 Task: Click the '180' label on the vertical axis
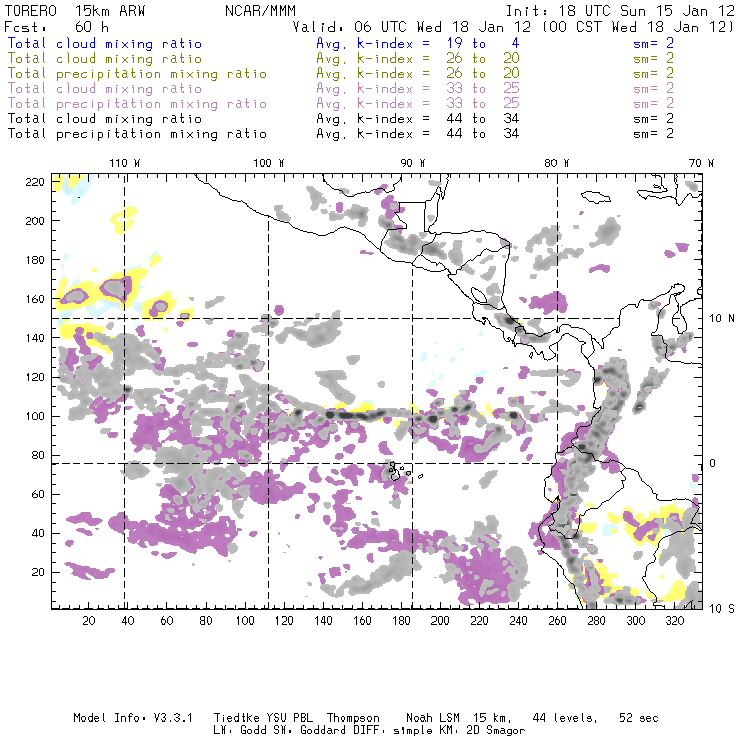click(35, 260)
